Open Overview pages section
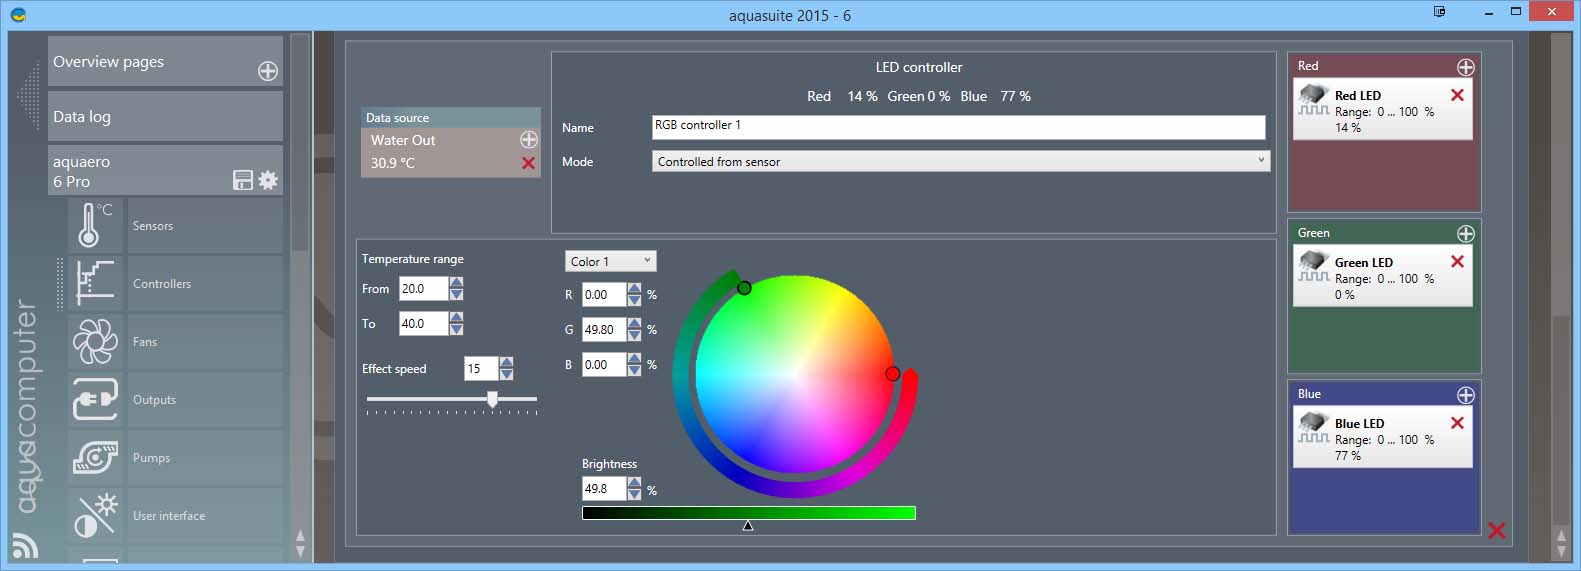1581x571 pixels. pyautogui.click(x=150, y=62)
